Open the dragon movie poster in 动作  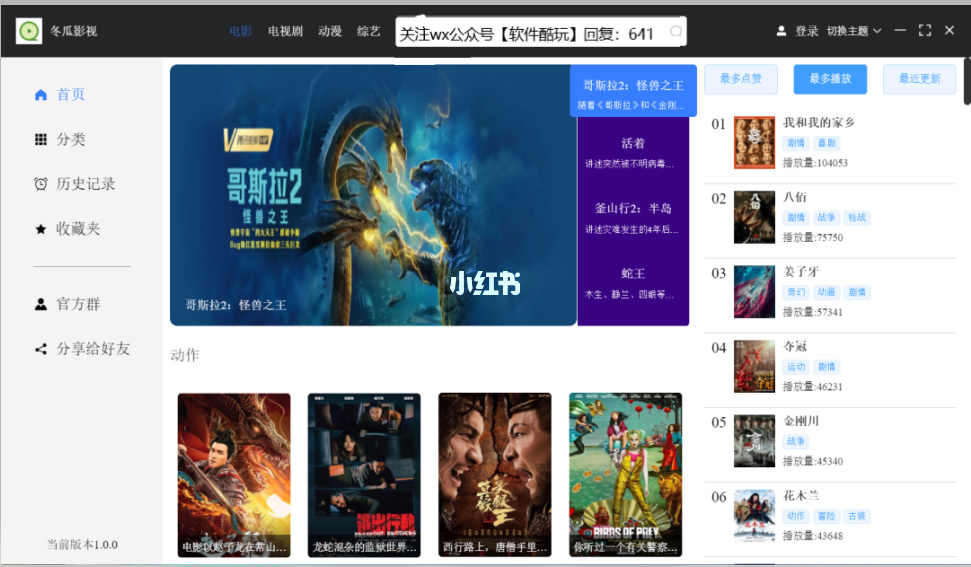coord(234,475)
